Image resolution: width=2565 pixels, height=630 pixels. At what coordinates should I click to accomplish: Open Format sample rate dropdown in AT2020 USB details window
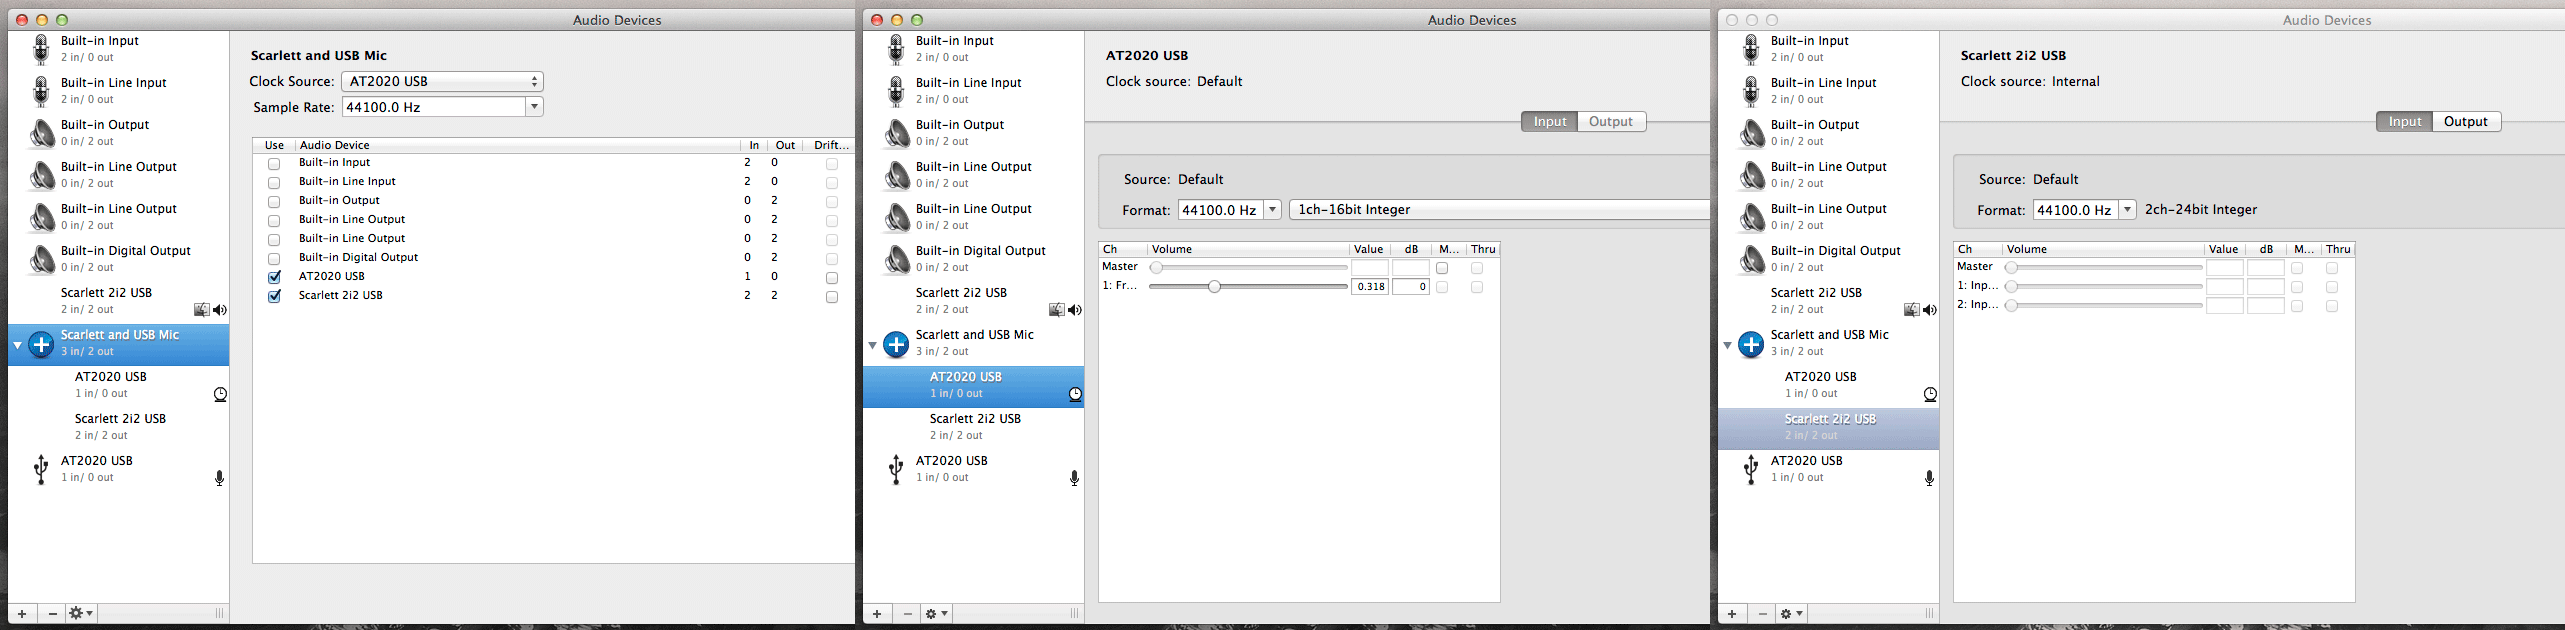click(x=1273, y=210)
